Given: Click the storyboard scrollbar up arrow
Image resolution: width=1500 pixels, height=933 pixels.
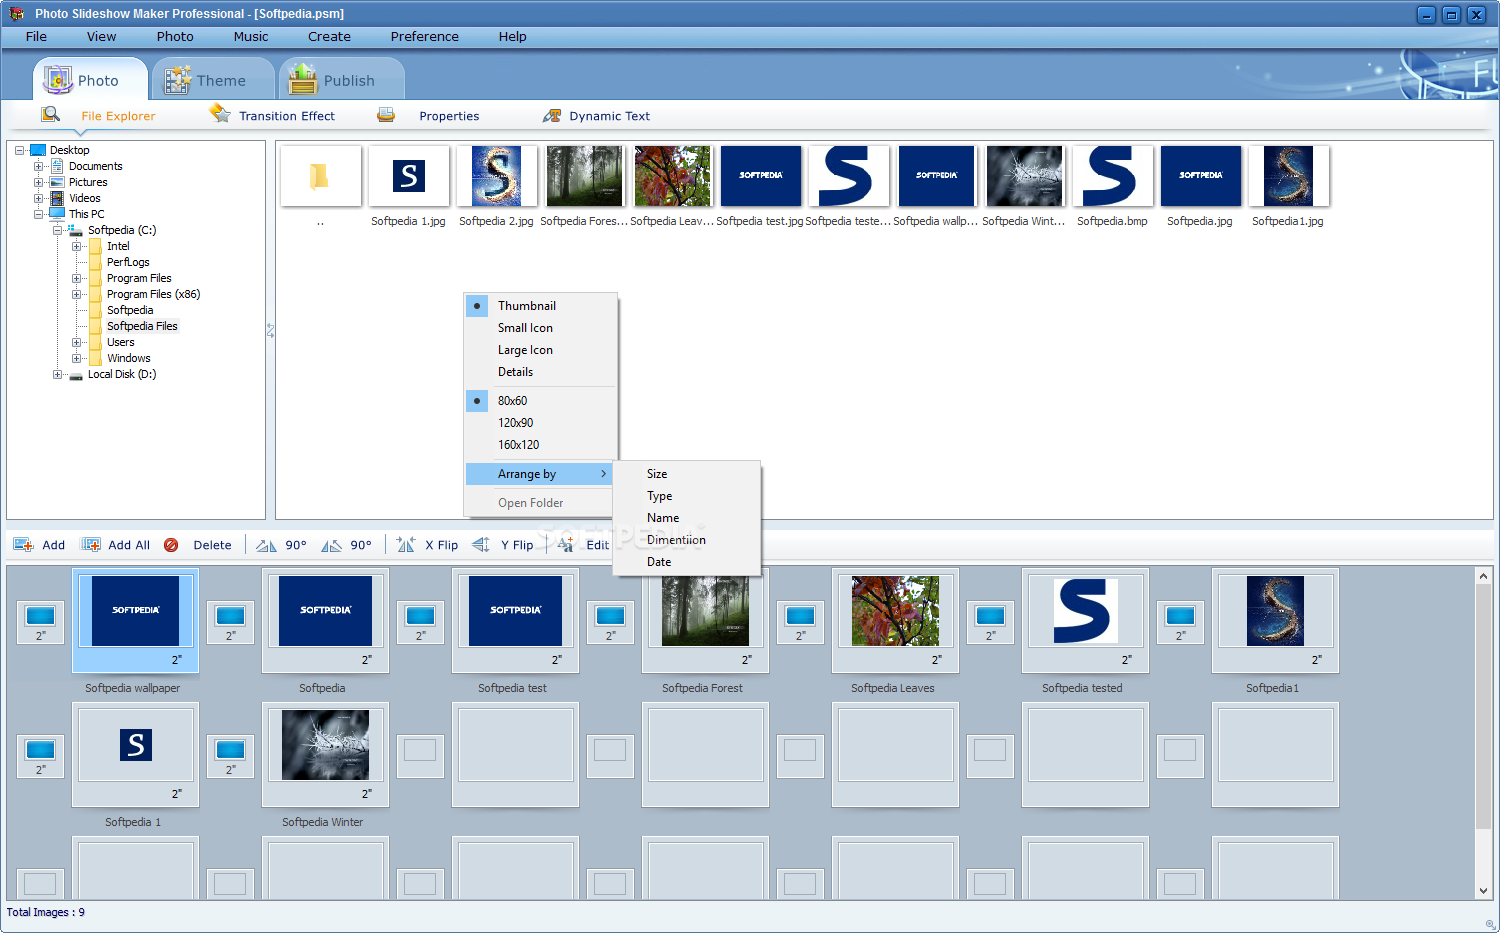Looking at the screenshot, I should (1483, 576).
